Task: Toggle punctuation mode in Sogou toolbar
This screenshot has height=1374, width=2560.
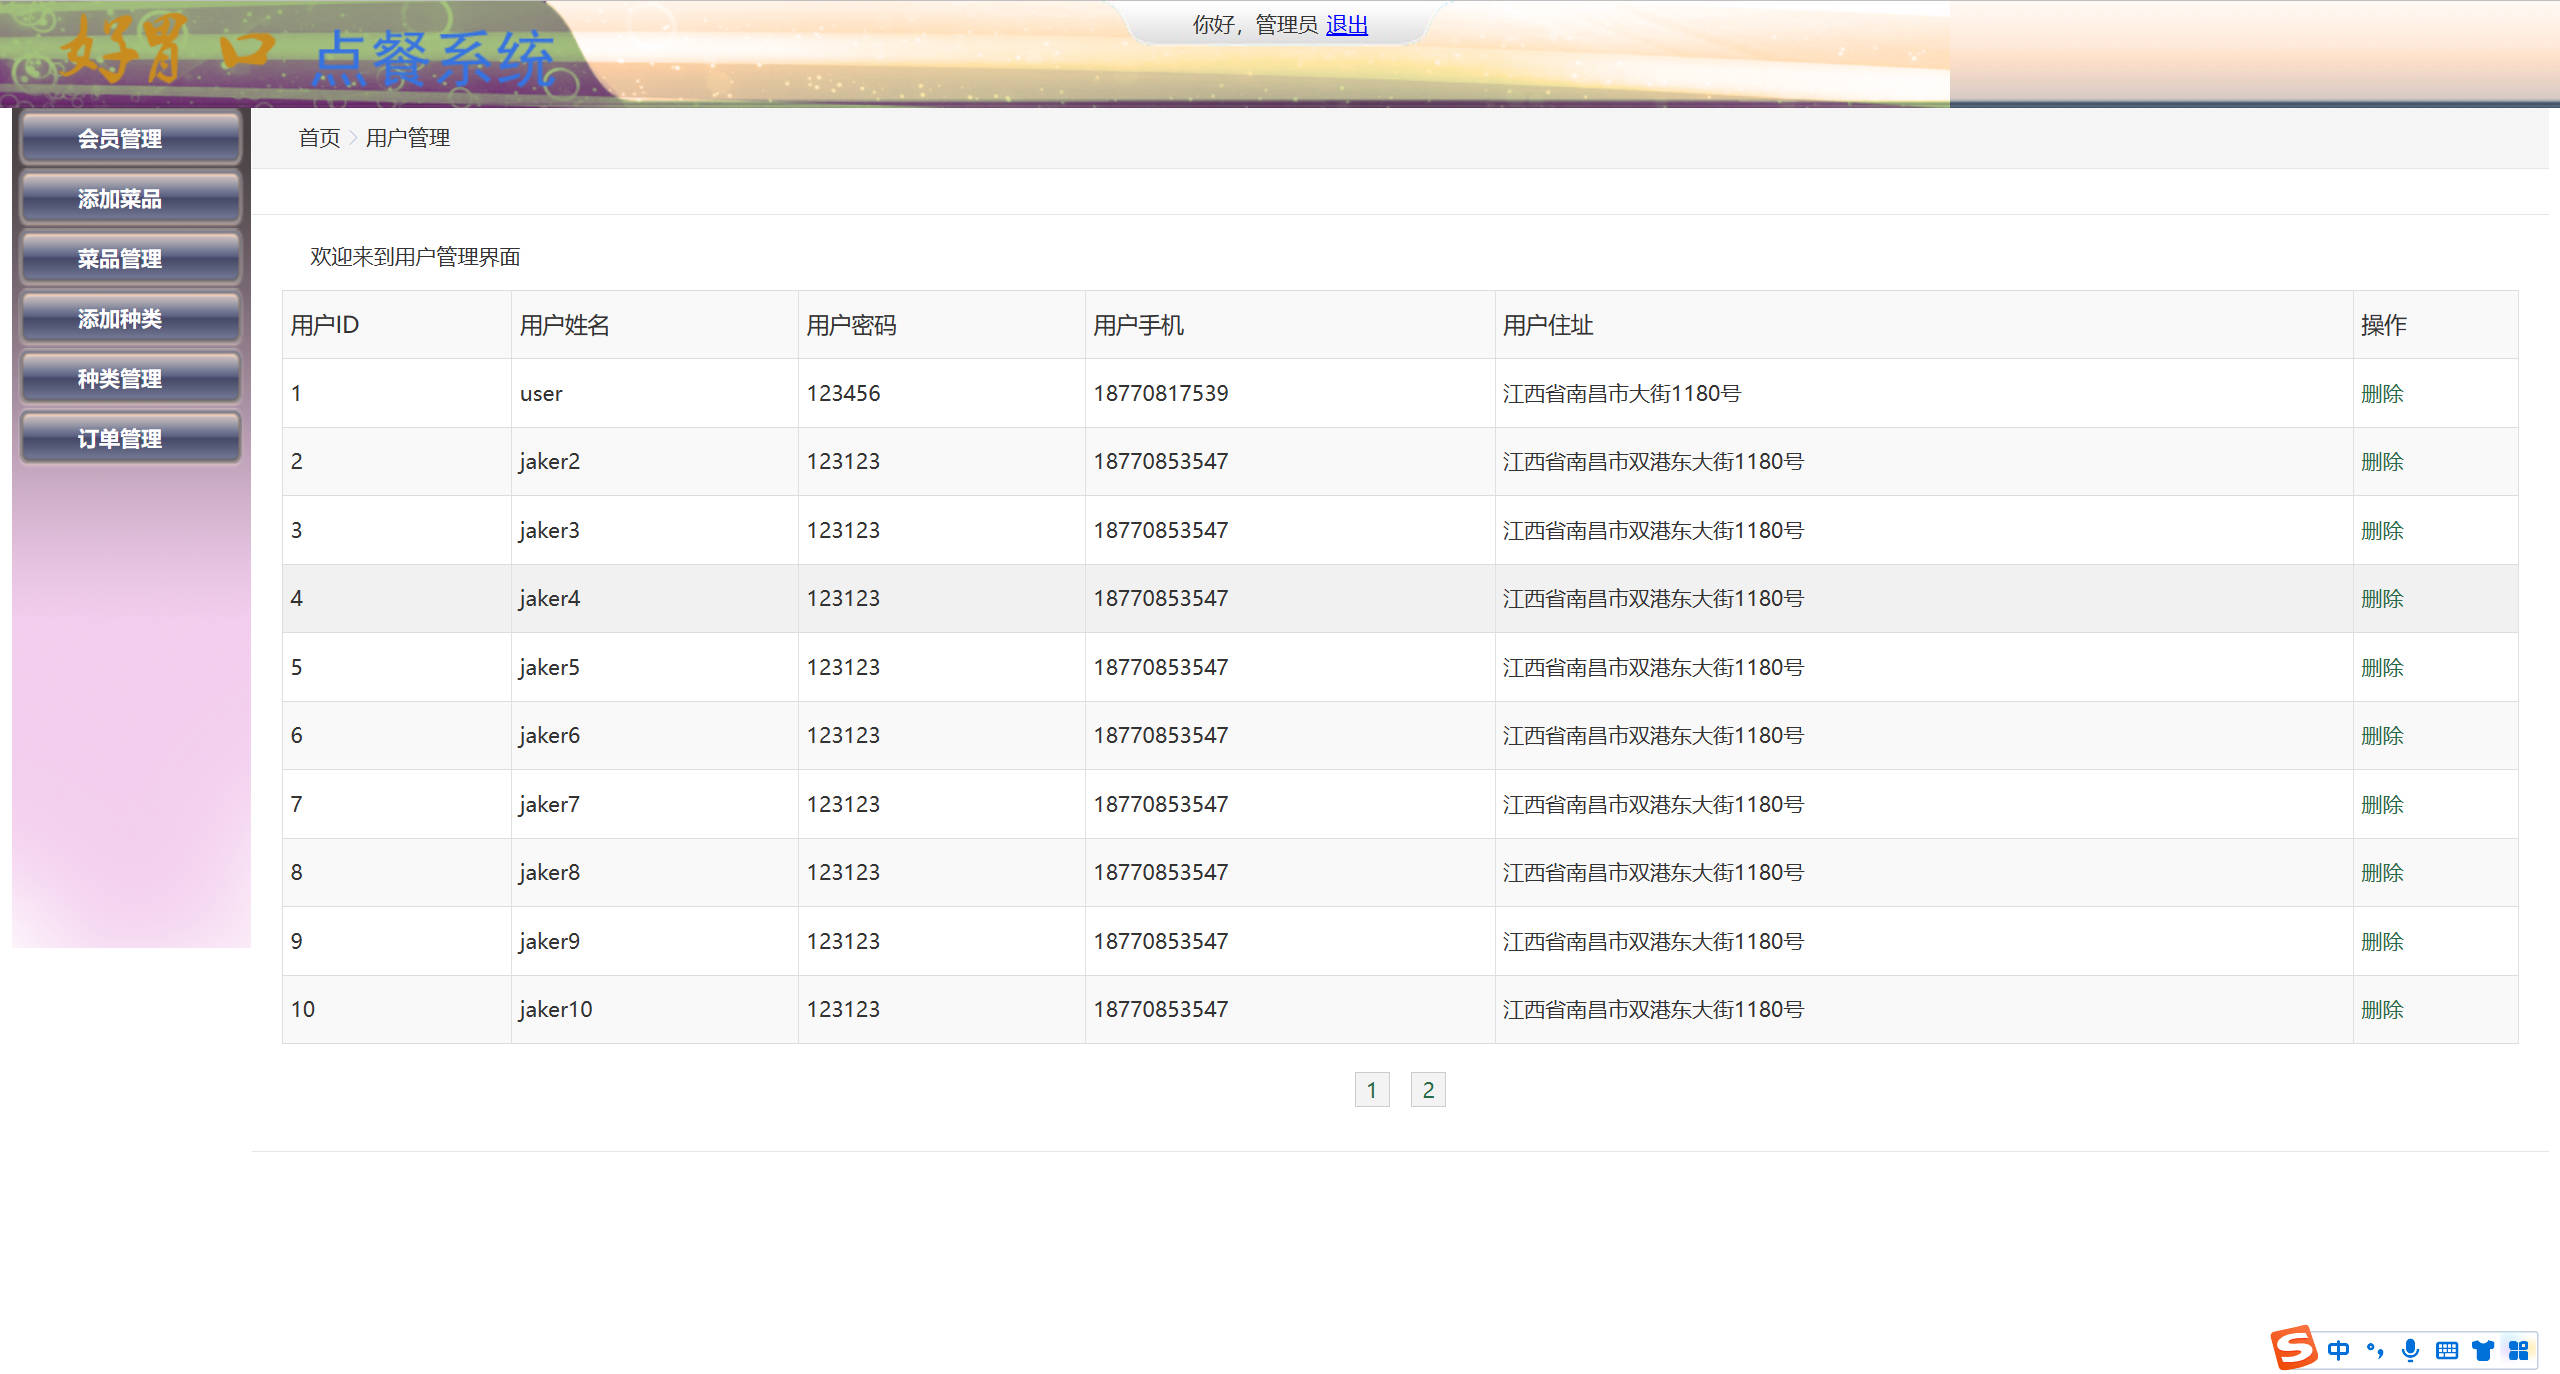Action: click(2375, 1350)
